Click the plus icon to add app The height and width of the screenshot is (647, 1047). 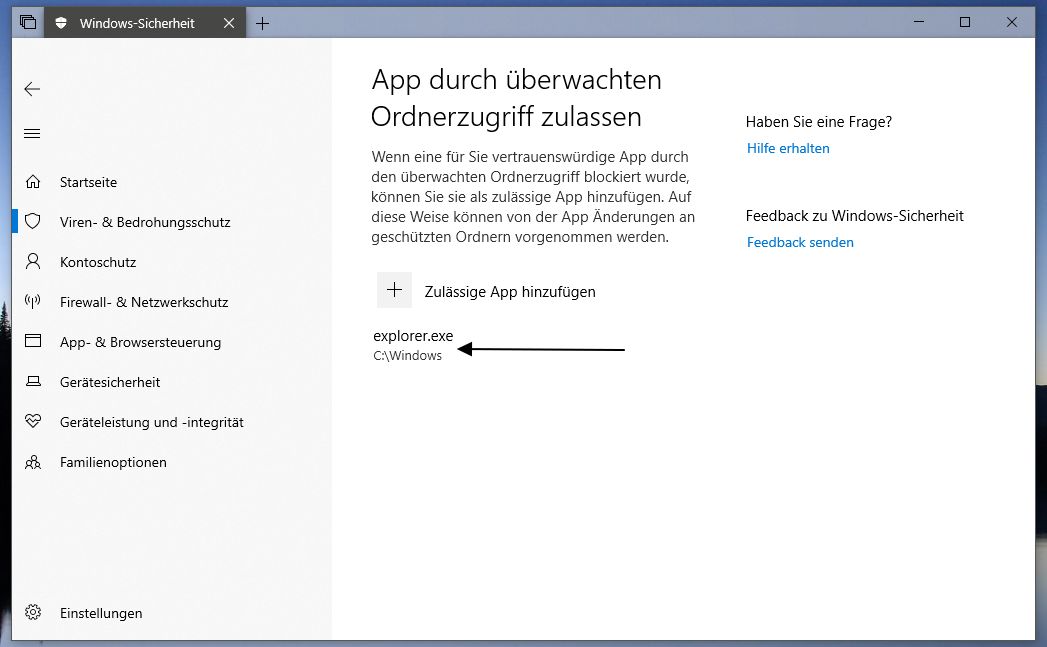click(x=395, y=290)
